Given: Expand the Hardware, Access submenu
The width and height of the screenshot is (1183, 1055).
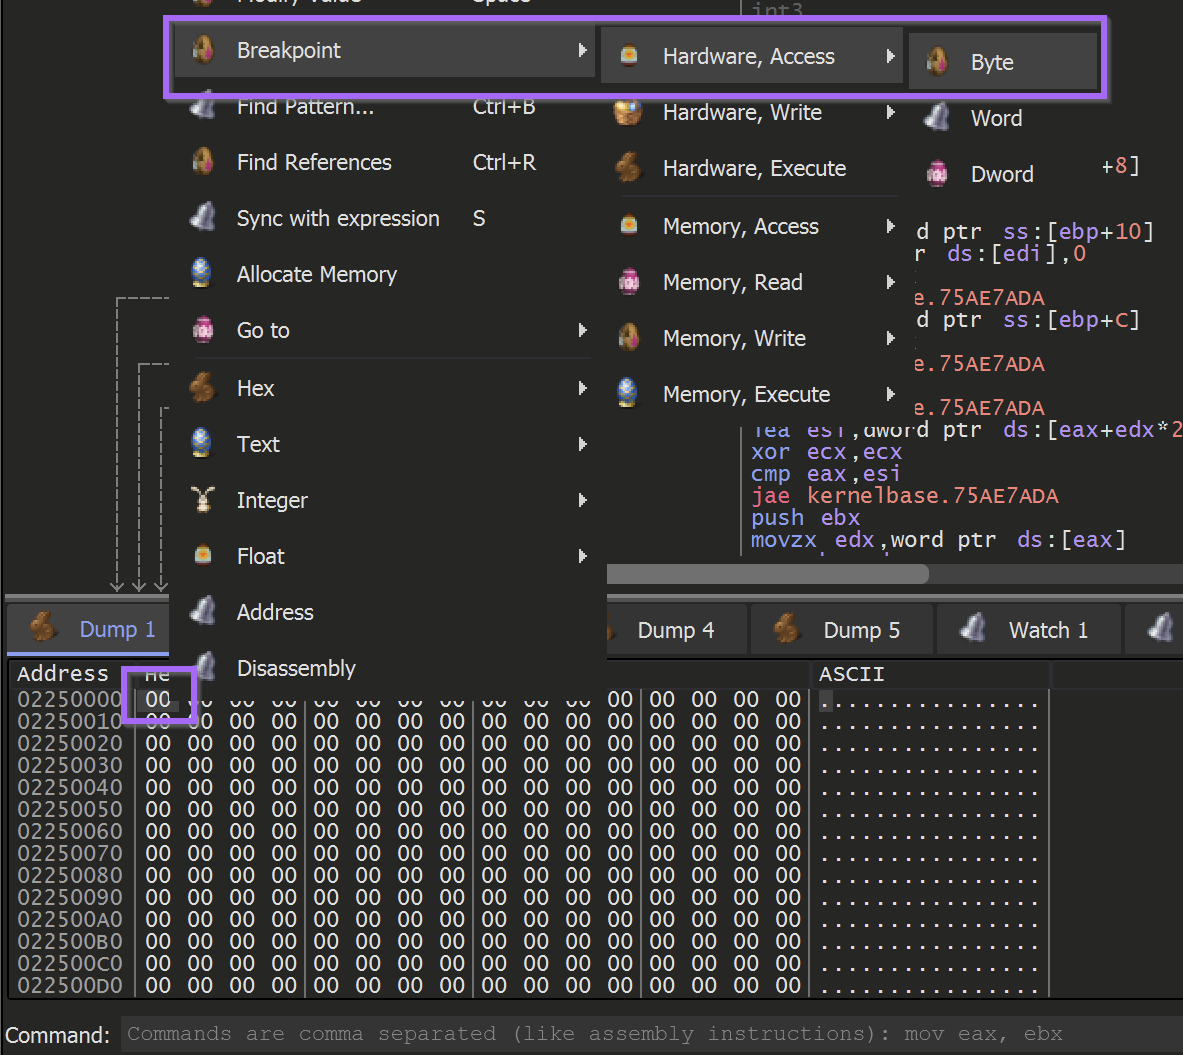Looking at the screenshot, I should (x=750, y=56).
